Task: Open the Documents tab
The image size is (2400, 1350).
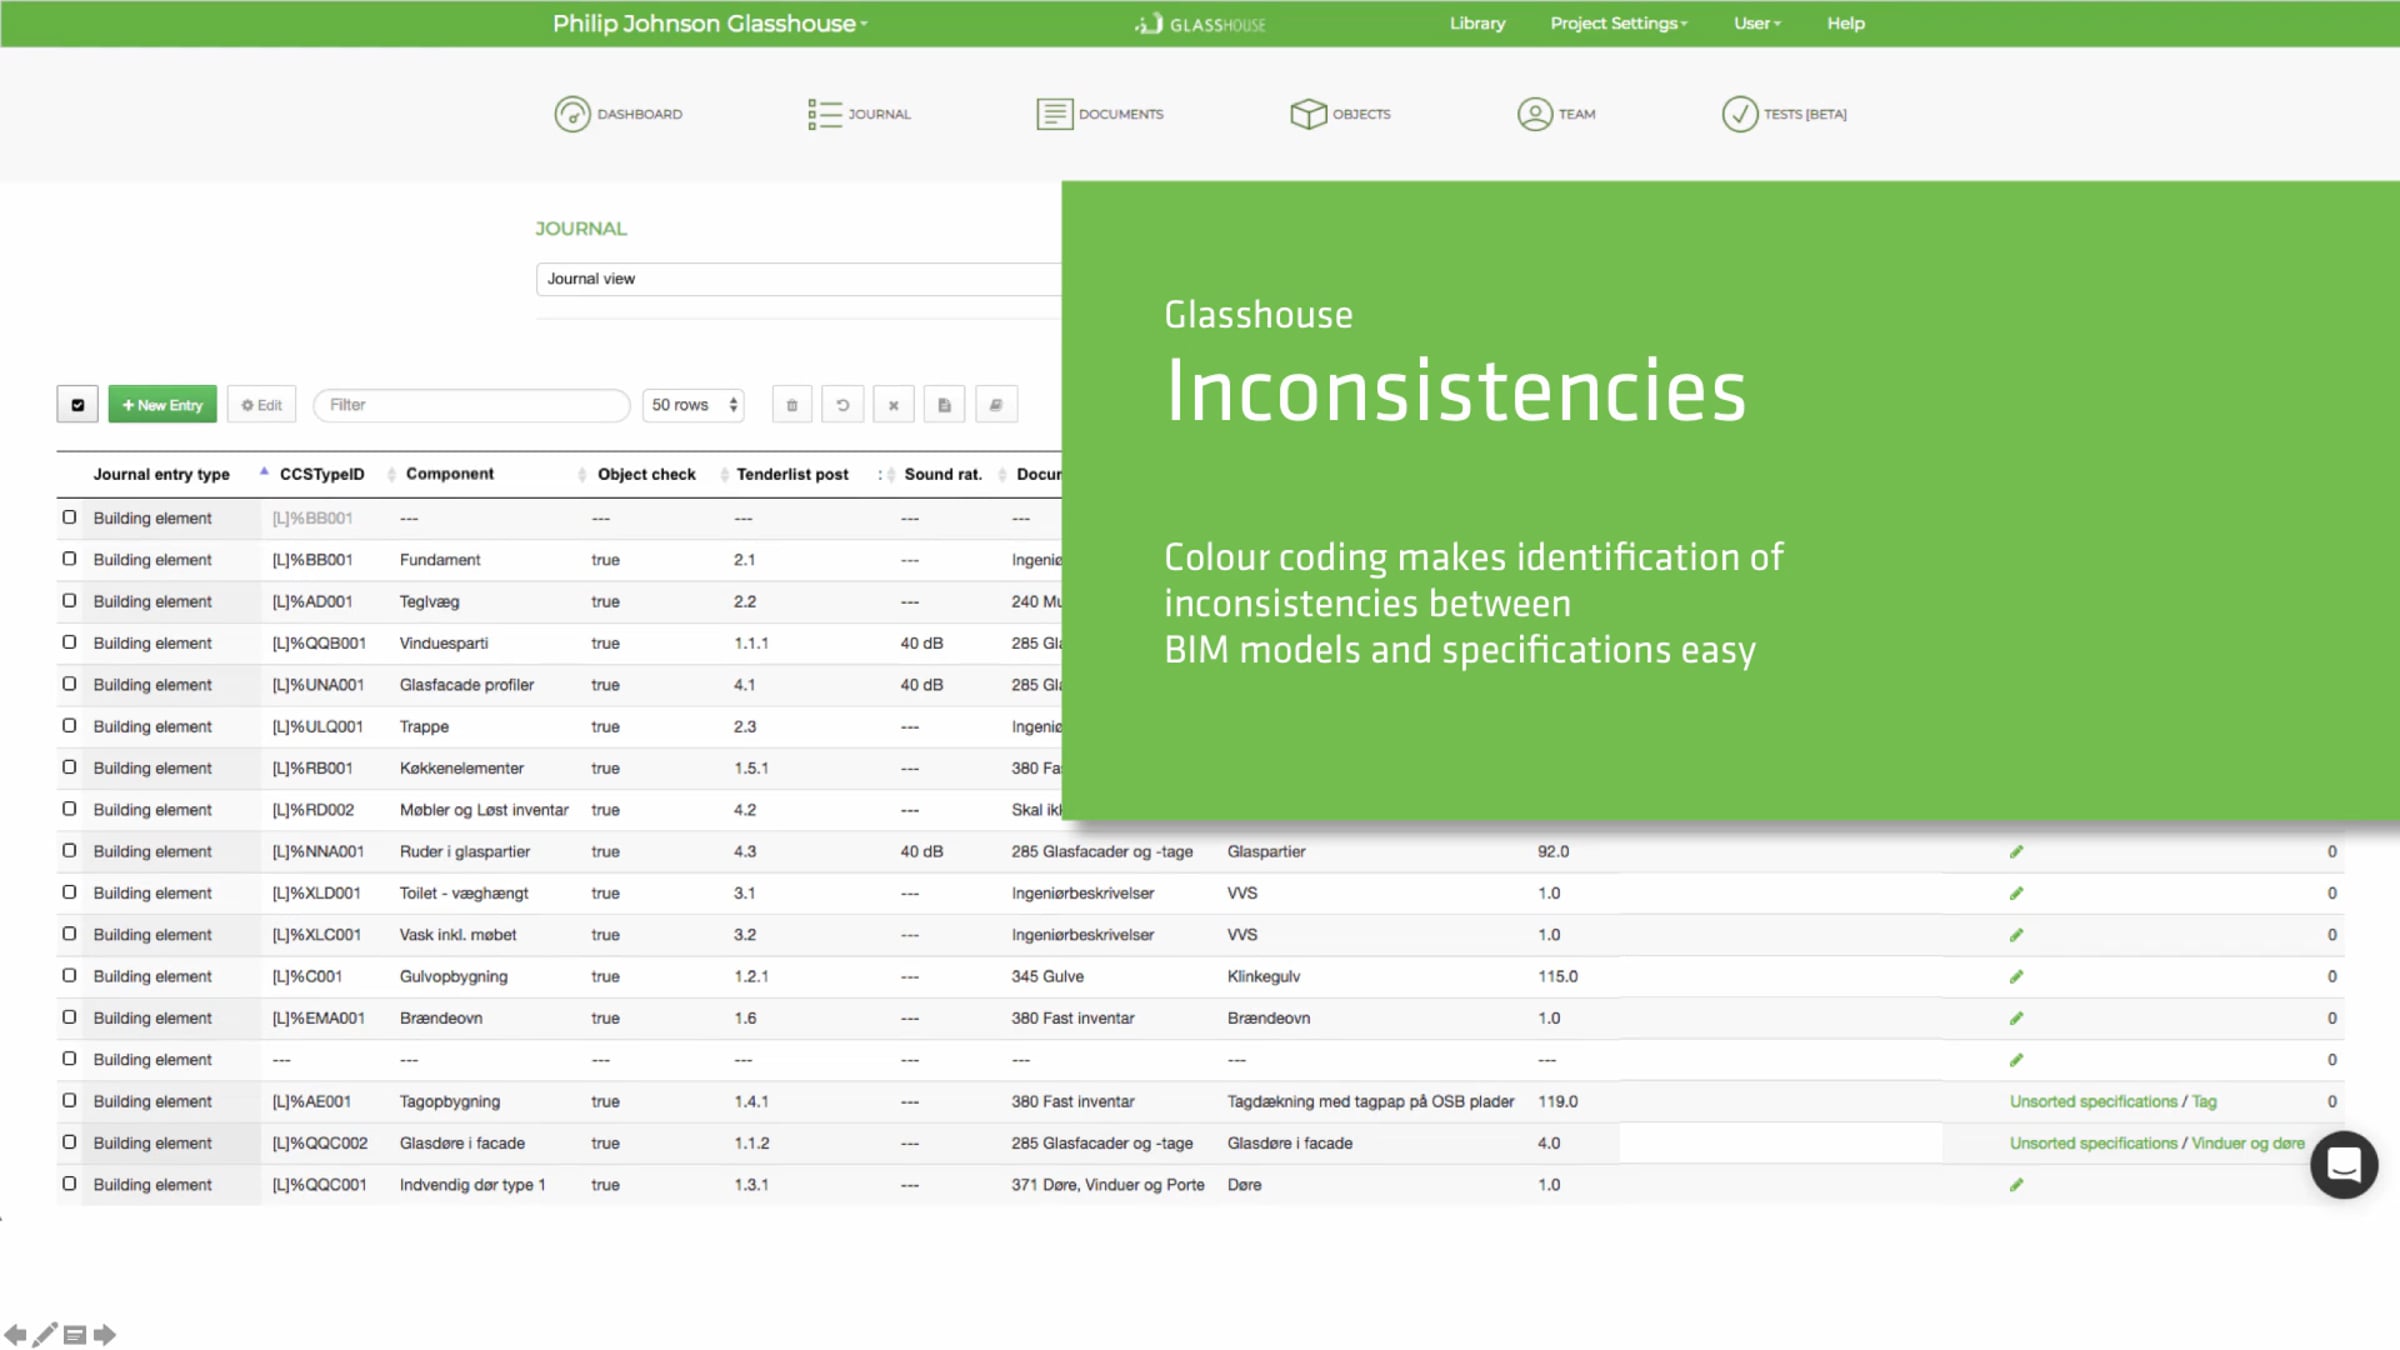Action: point(1100,114)
